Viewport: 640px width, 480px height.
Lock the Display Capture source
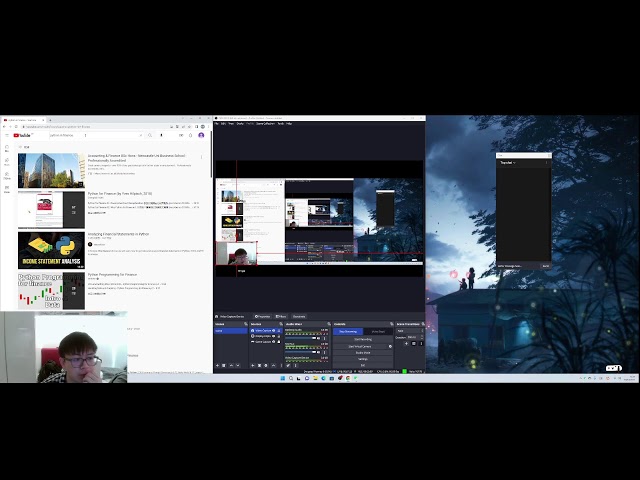(x=279, y=336)
